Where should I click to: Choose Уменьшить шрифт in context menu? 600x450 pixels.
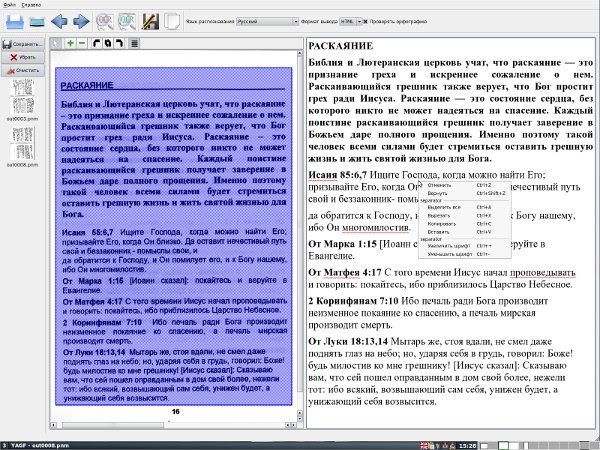point(465,254)
